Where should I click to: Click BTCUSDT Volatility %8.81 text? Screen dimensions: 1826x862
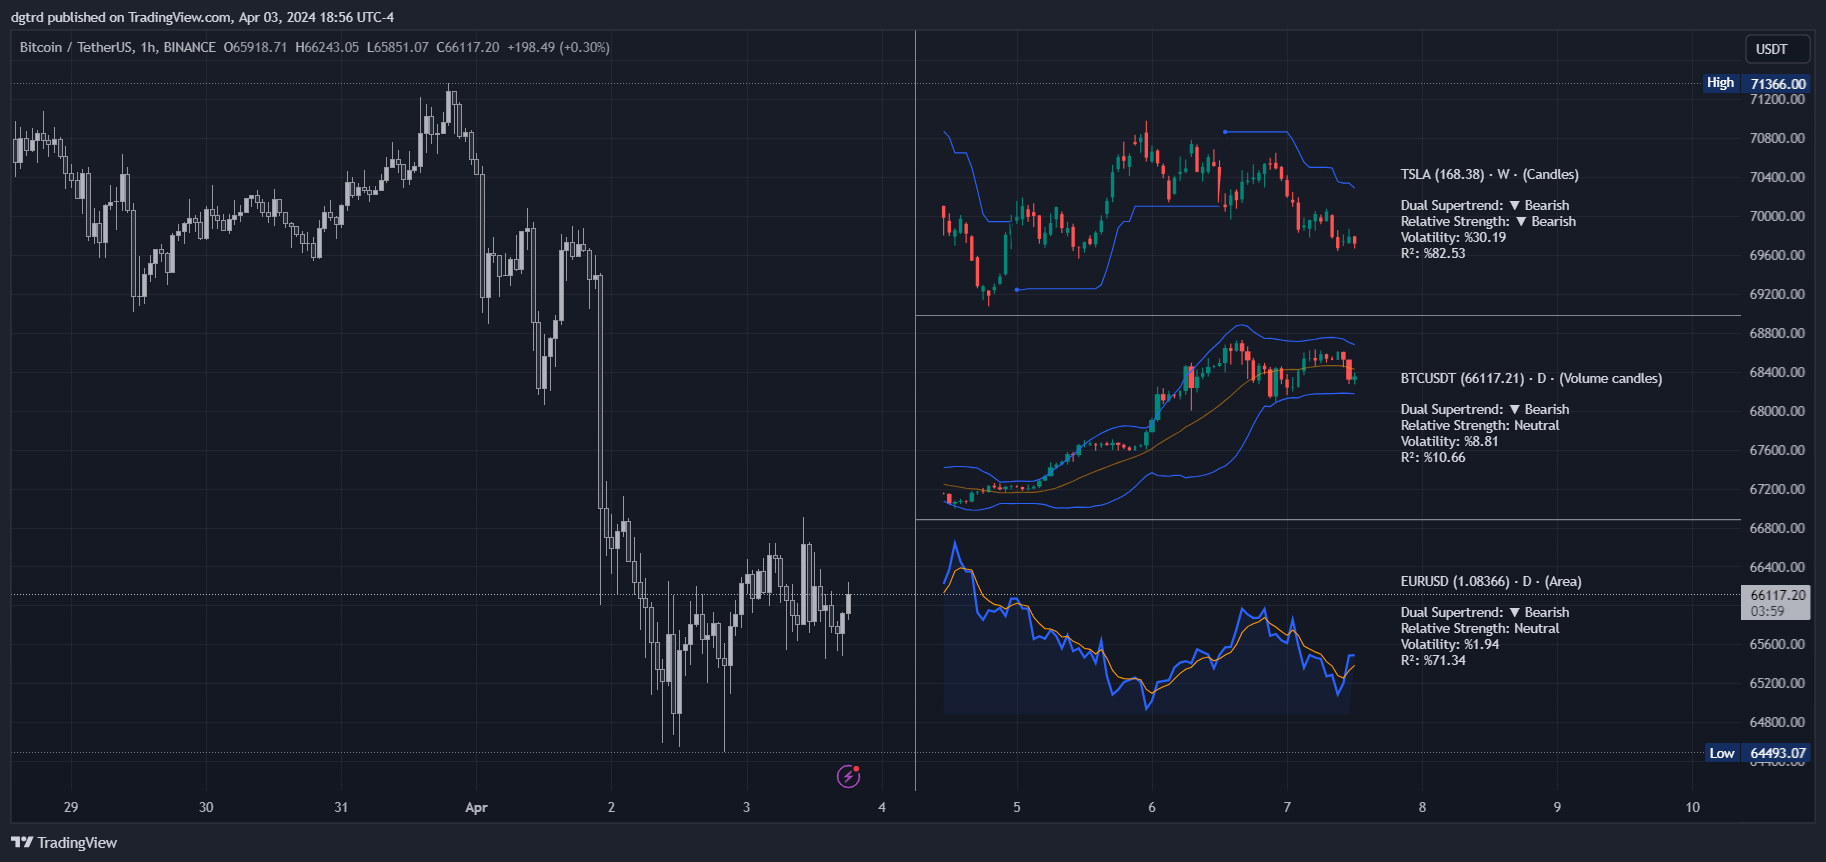(1449, 441)
